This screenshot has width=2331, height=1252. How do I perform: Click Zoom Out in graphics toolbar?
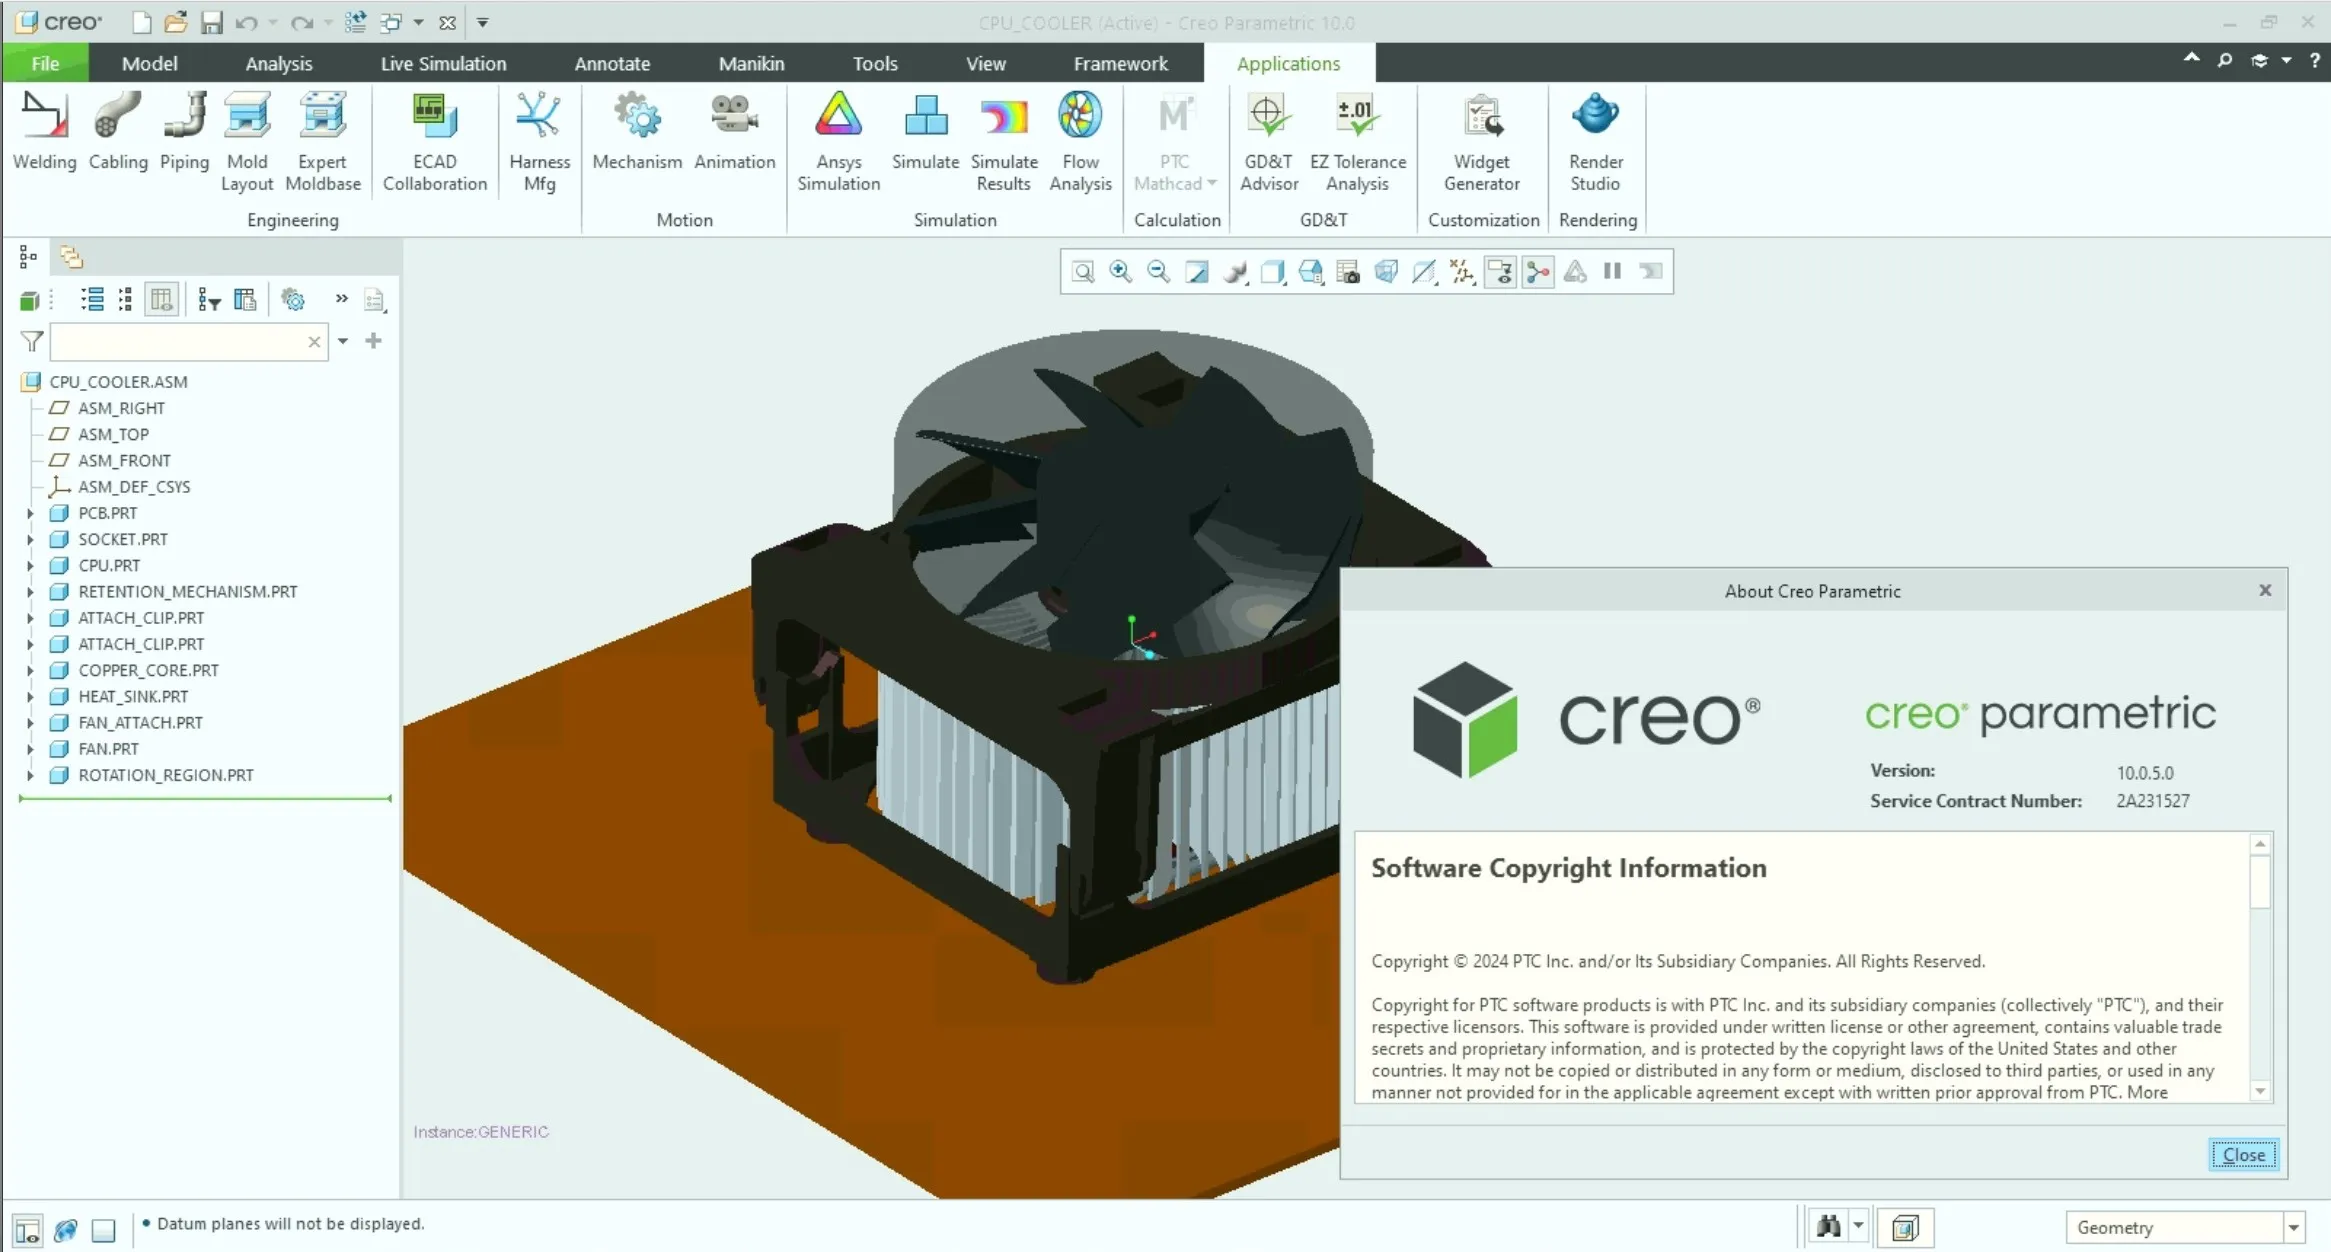(1158, 271)
